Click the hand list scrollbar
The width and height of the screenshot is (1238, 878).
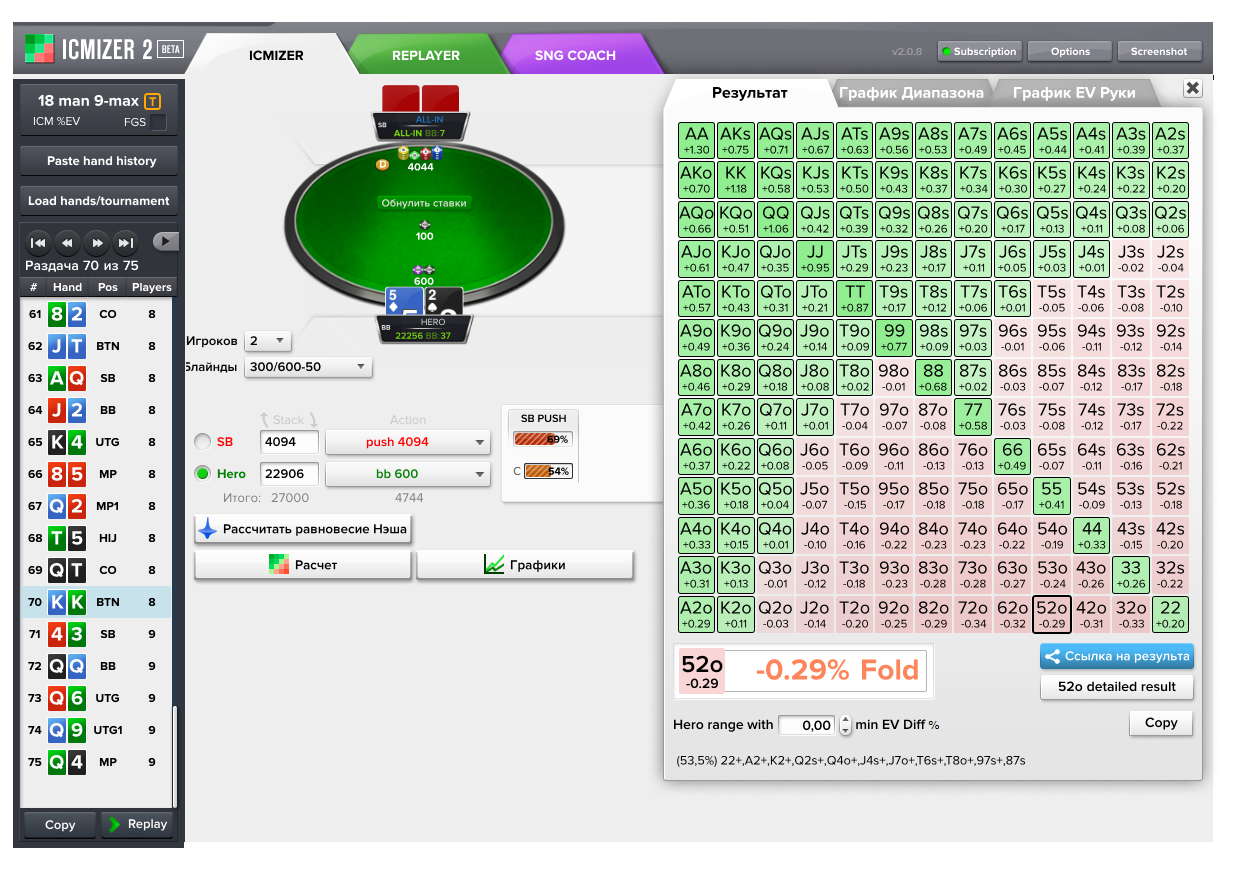pyautogui.click(x=175, y=757)
